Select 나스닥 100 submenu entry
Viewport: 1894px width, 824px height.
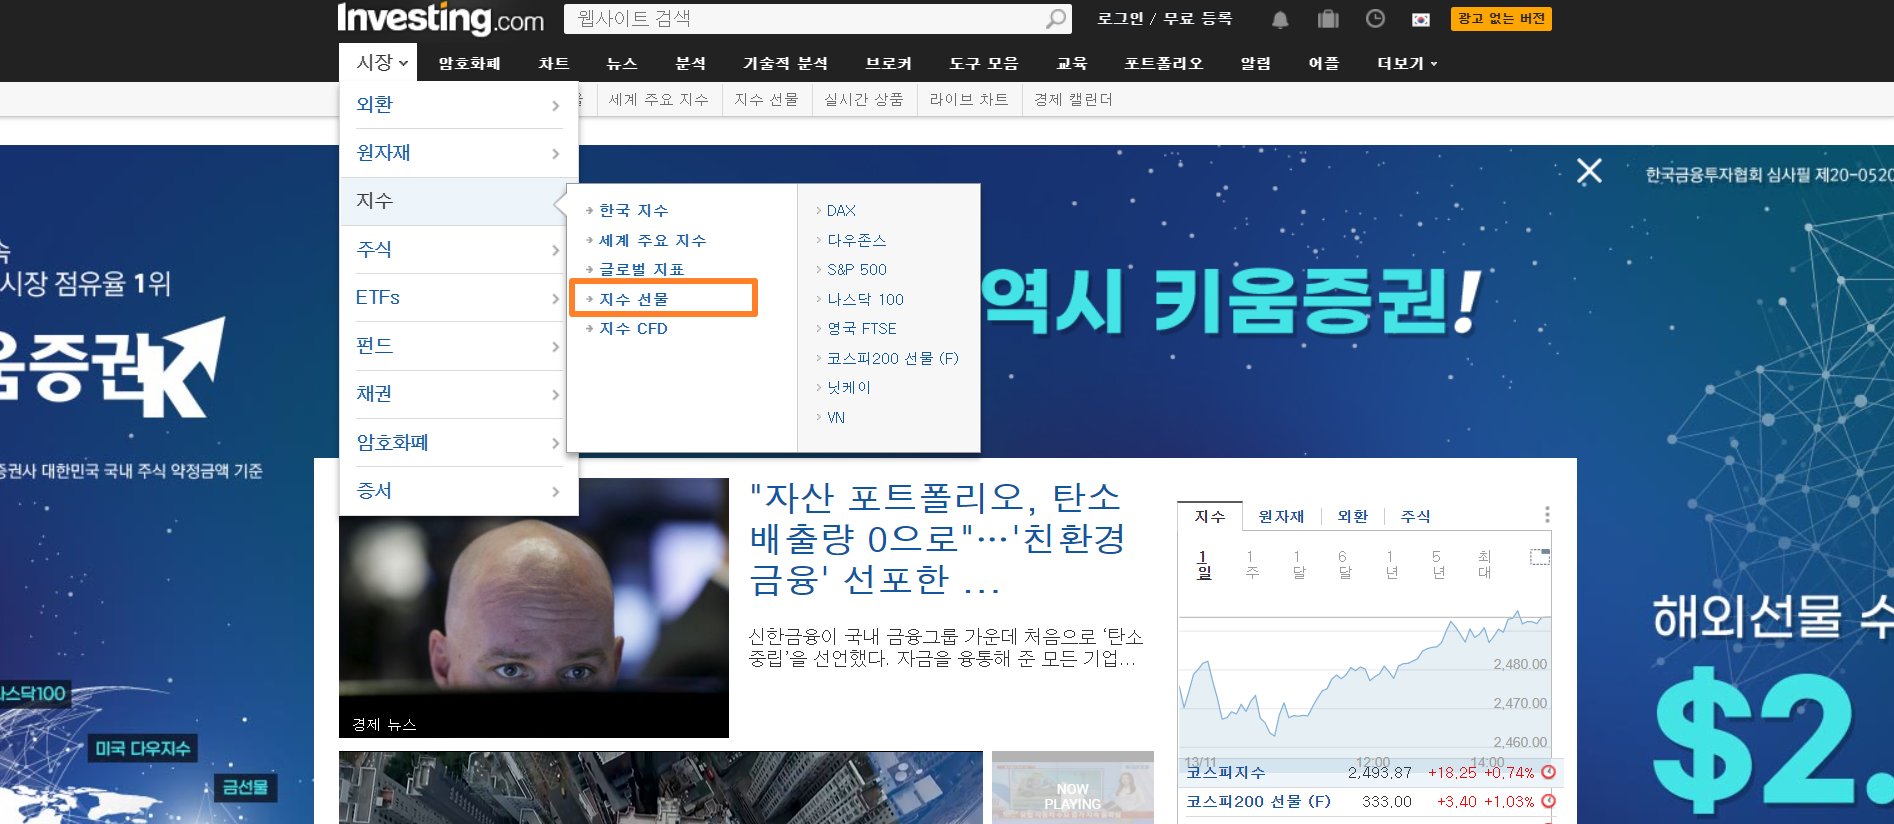pyautogui.click(x=865, y=299)
